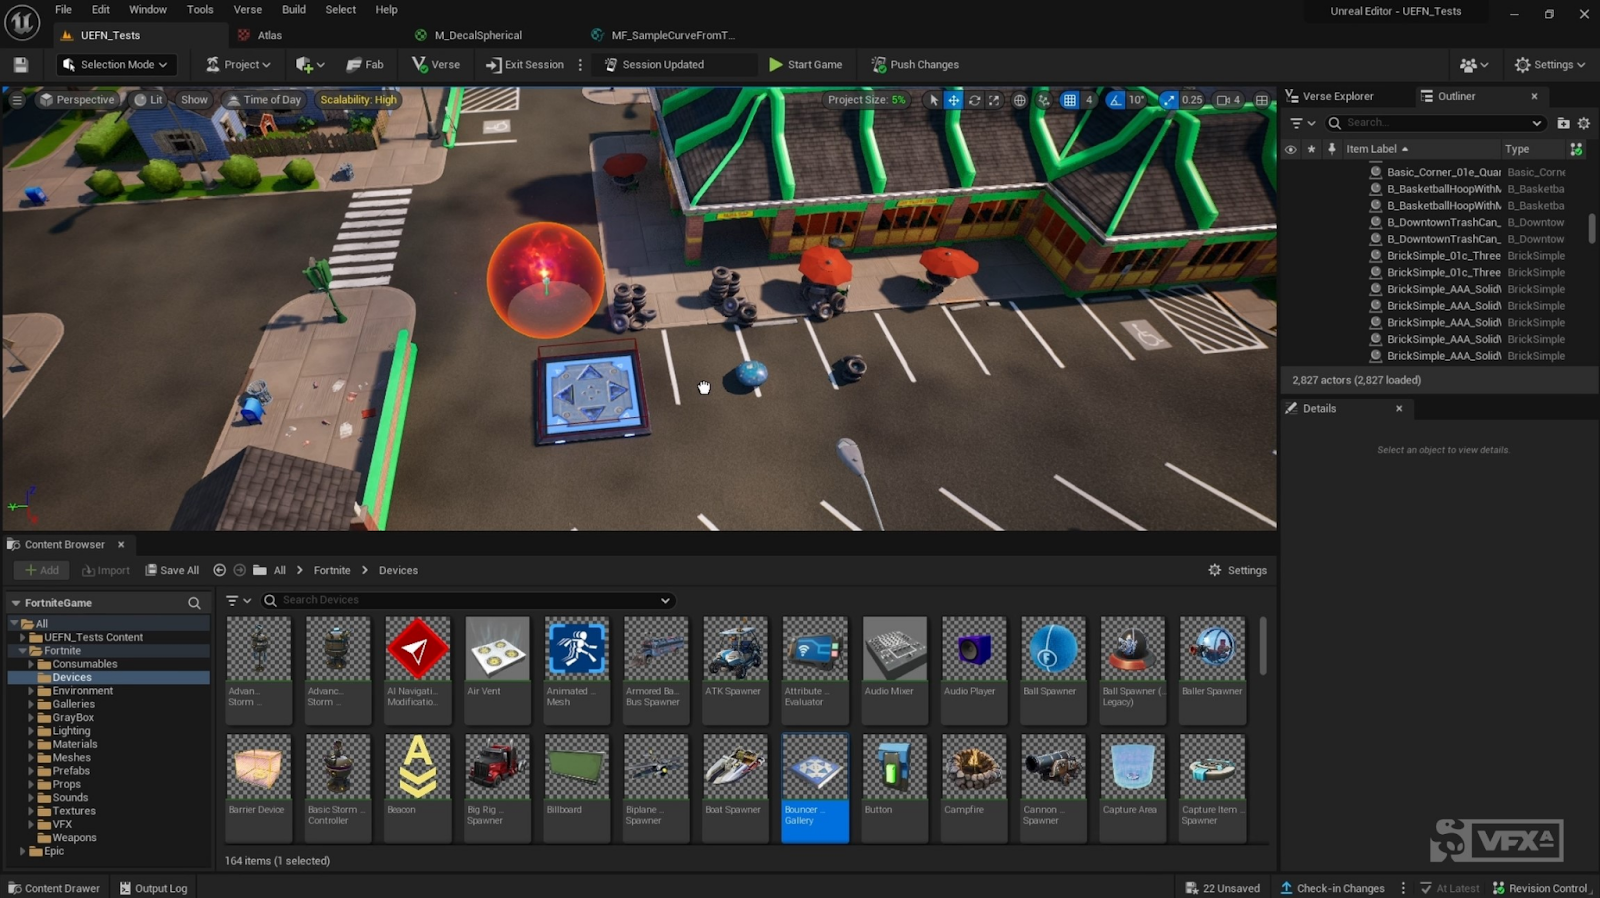Open Fab from the toolbar
This screenshot has width=1600, height=898.
point(365,65)
